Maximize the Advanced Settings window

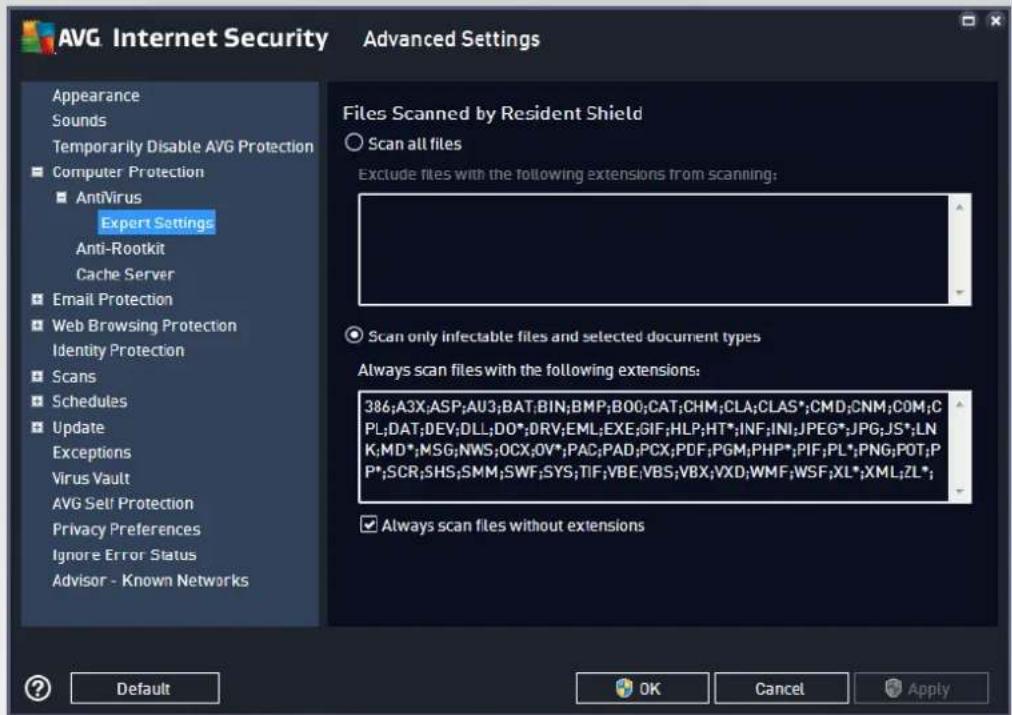click(968, 21)
